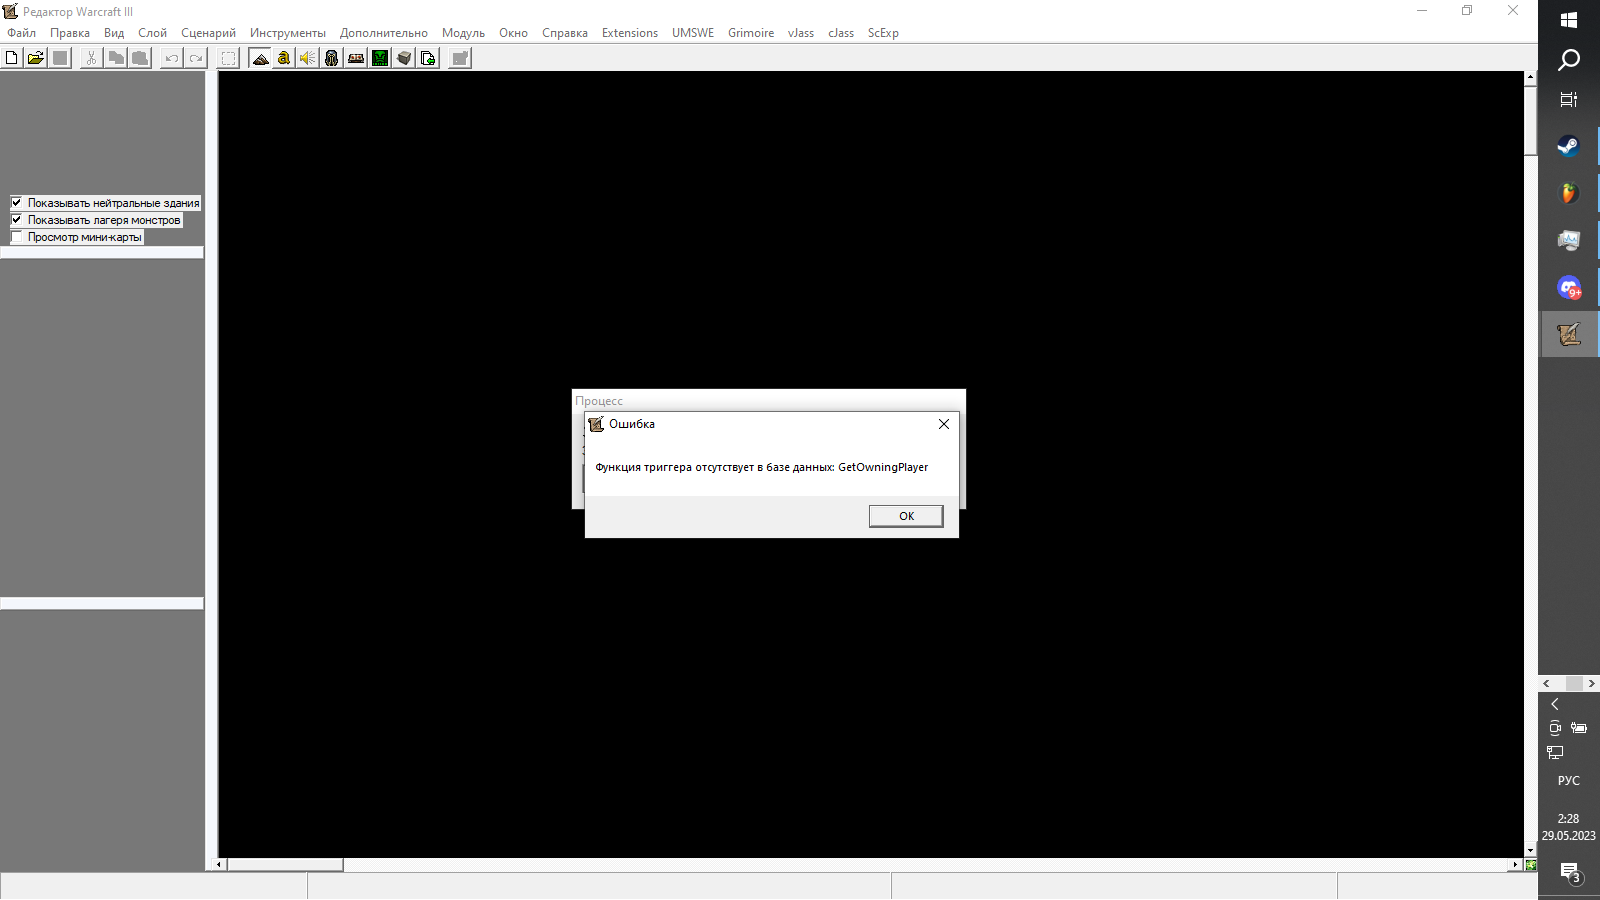Open the Campaign Editor module
Viewport: 1600px width, 900px height.
point(356,58)
